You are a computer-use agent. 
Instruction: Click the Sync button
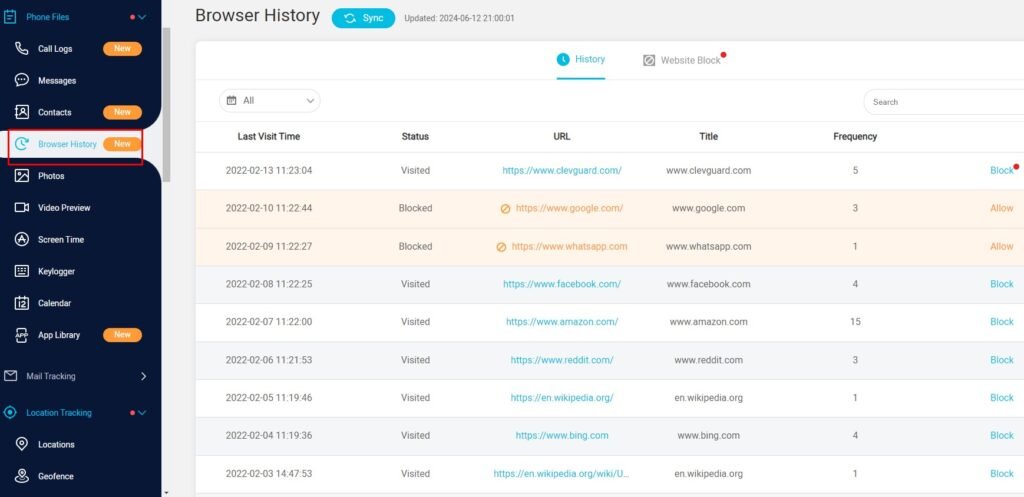point(363,18)
